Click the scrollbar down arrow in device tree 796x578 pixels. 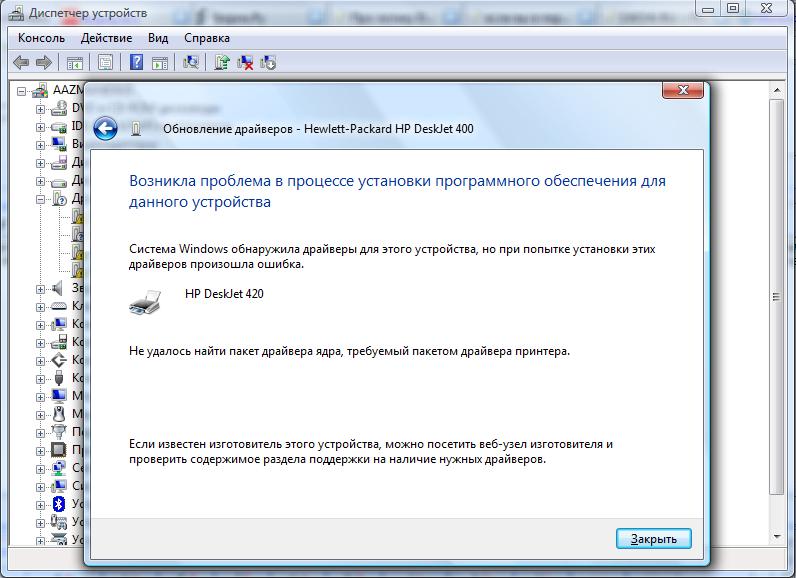tap(777, 536)
